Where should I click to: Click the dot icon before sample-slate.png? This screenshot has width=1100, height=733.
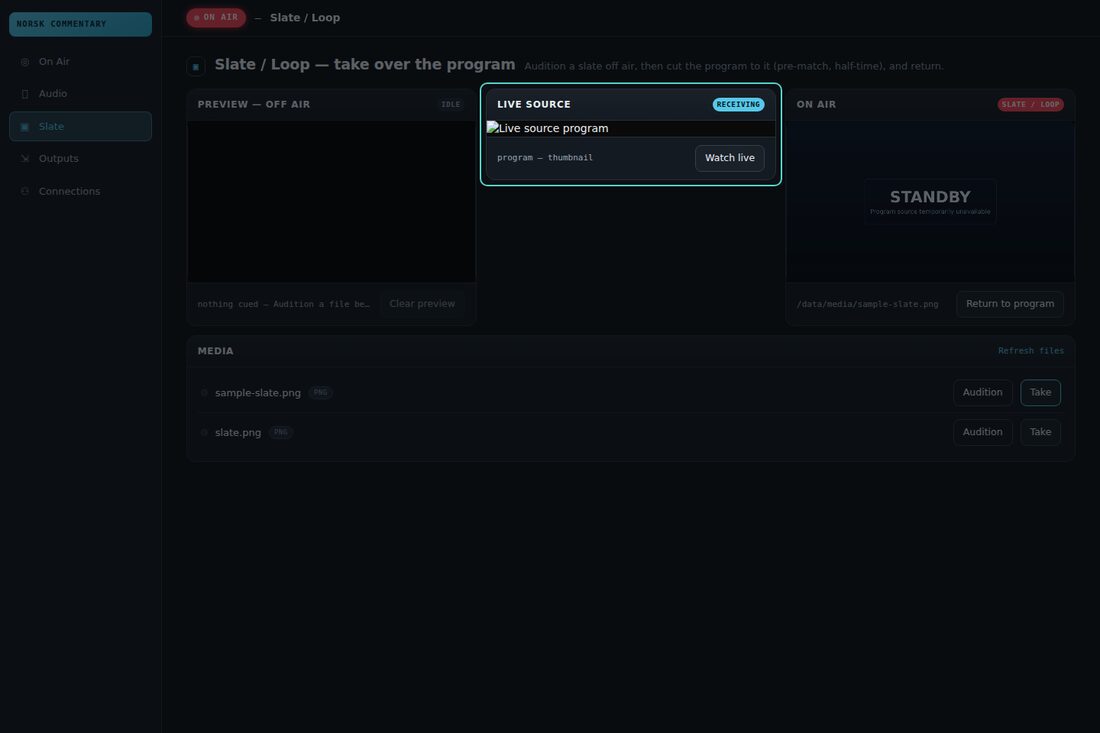(204, 393)
